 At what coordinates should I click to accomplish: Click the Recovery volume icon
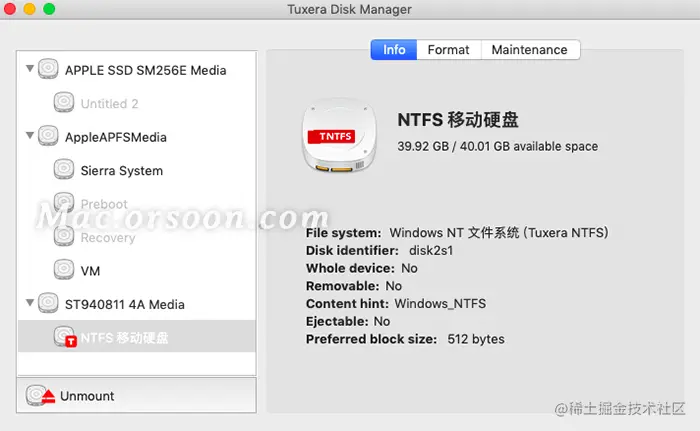(x=64, y=236)
